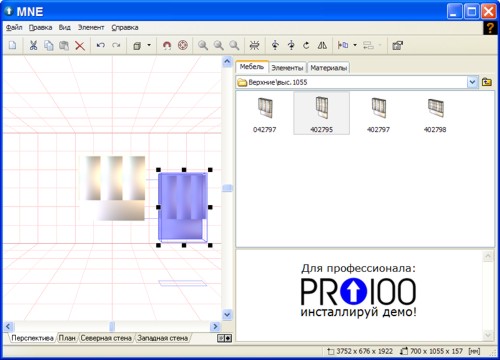The width and height of the screenshot is (500, 360).
Task: Switch to the План view tab
Action: pyautogui.click(x=67, y=338)
